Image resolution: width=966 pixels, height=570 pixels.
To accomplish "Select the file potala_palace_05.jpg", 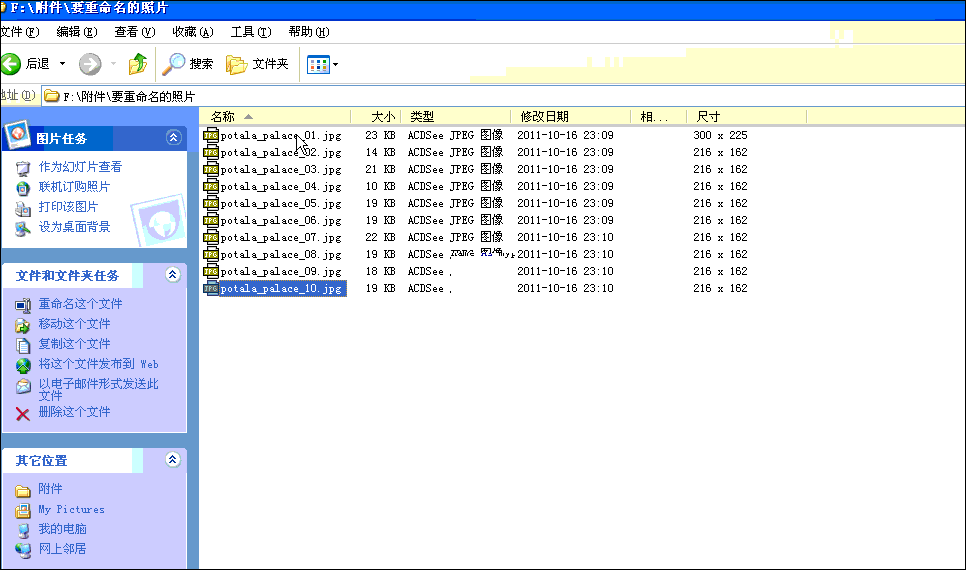I will point(280,203).
